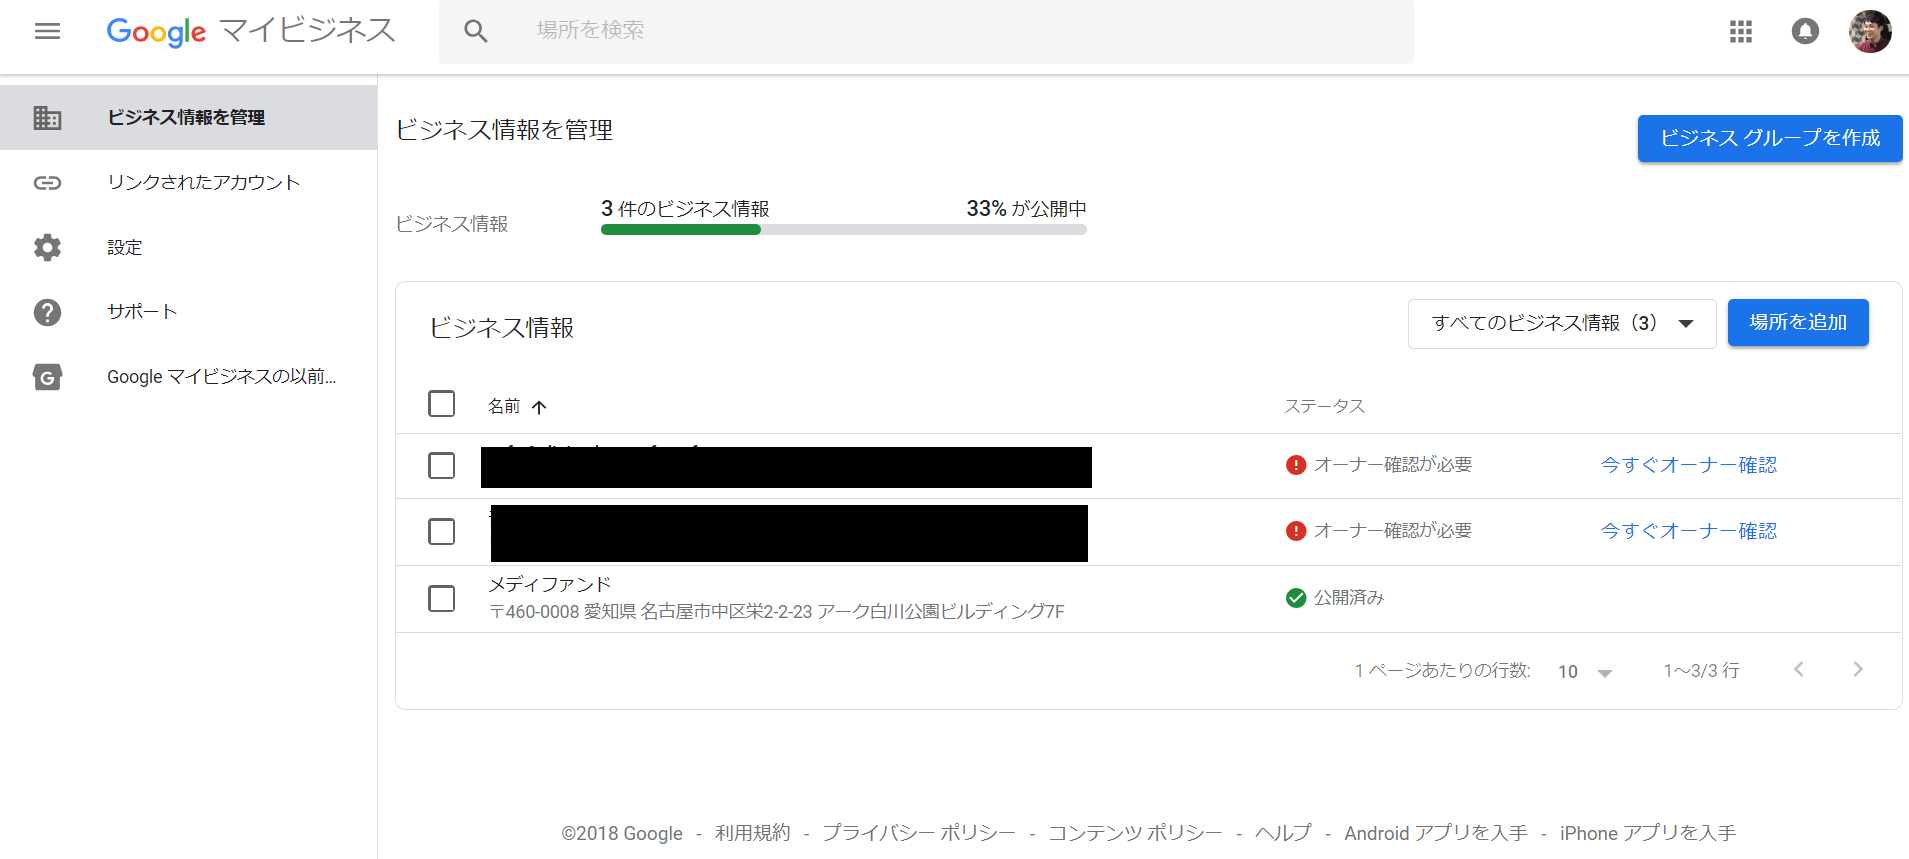
Task: Click first row's オーナー確認が必要 status
Action: pyautogui.click(x=1393, y=465)
